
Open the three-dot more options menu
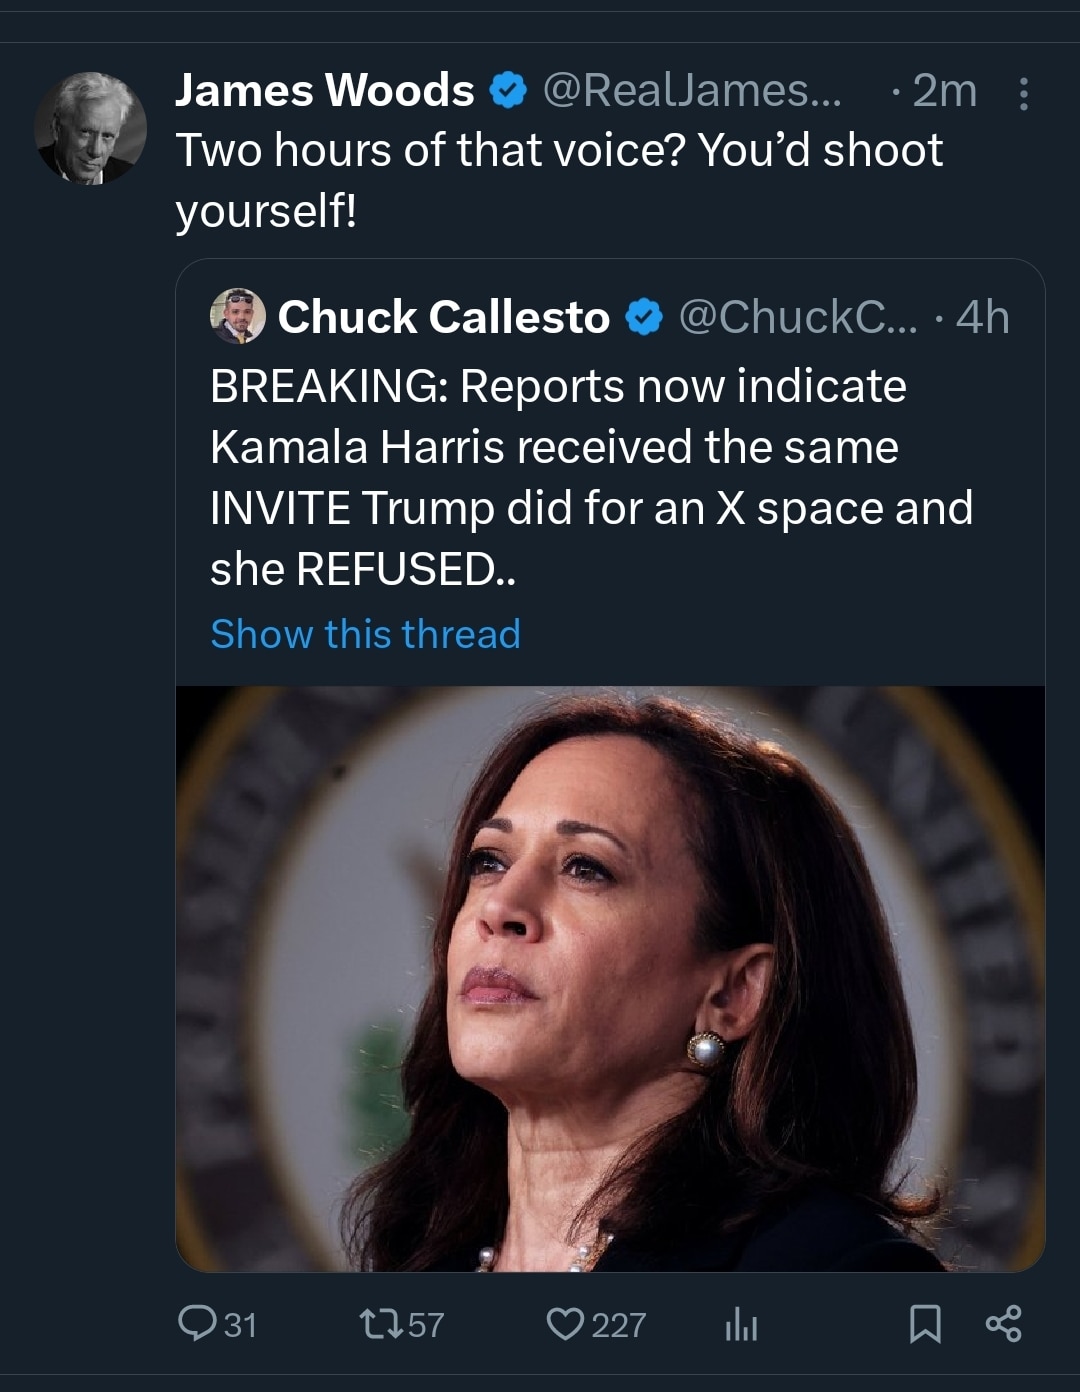(x=1023, y=94)
